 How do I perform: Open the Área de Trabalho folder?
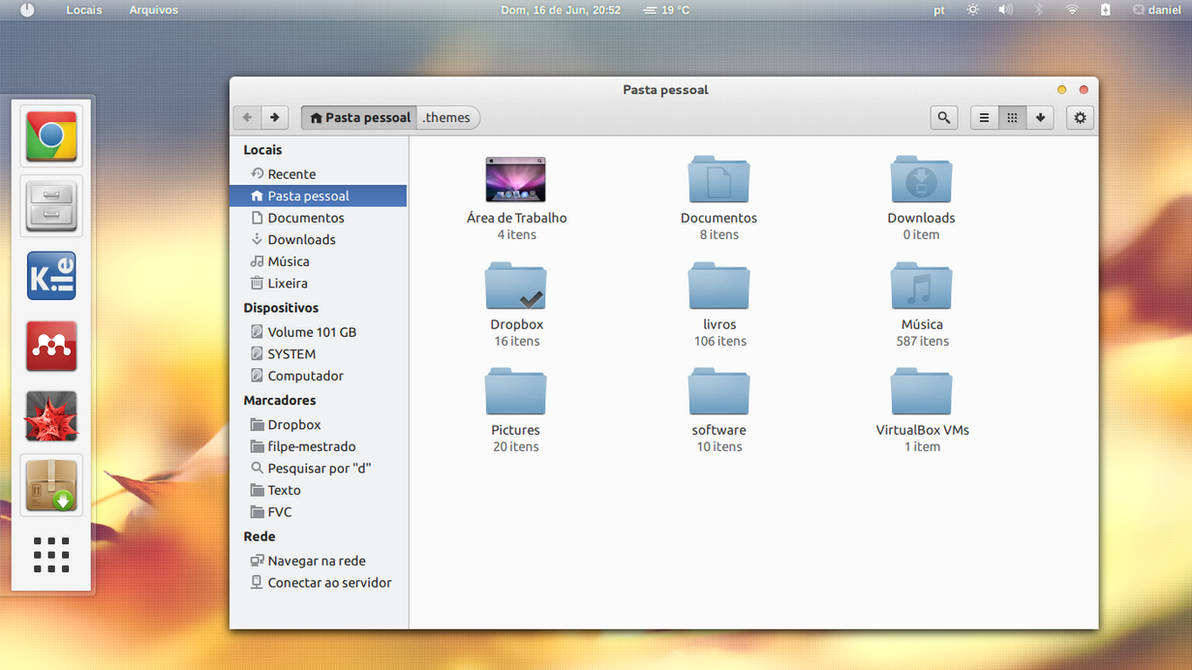coord(515,179)
